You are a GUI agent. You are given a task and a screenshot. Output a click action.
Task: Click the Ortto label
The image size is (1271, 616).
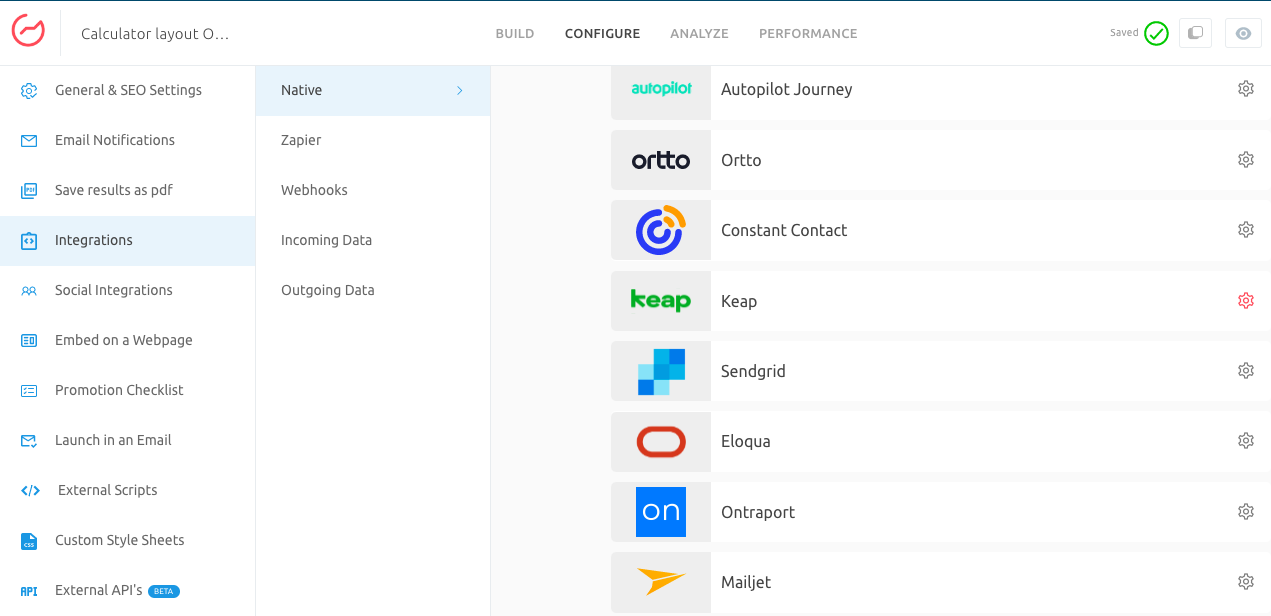(x=741, y=160)
